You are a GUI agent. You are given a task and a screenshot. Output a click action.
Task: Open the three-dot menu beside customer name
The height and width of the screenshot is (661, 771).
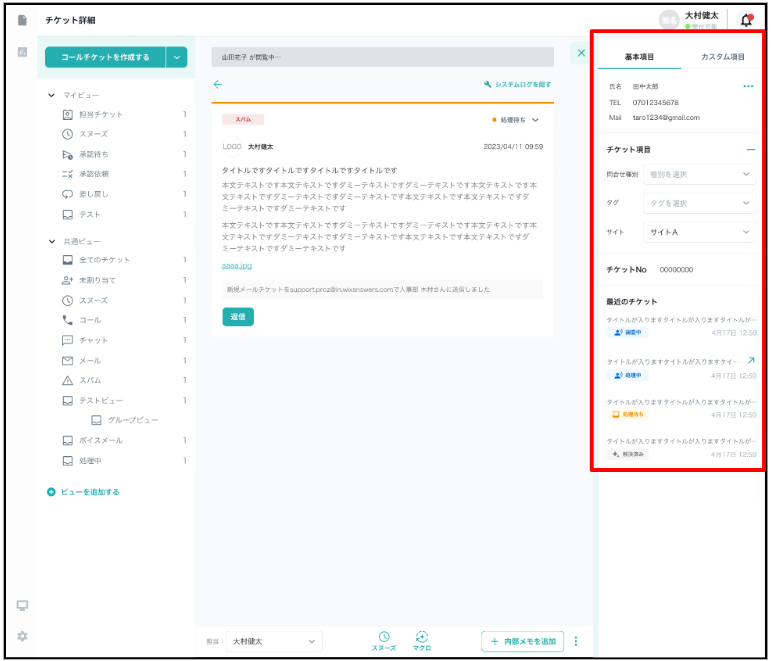(x=747, y=87)
